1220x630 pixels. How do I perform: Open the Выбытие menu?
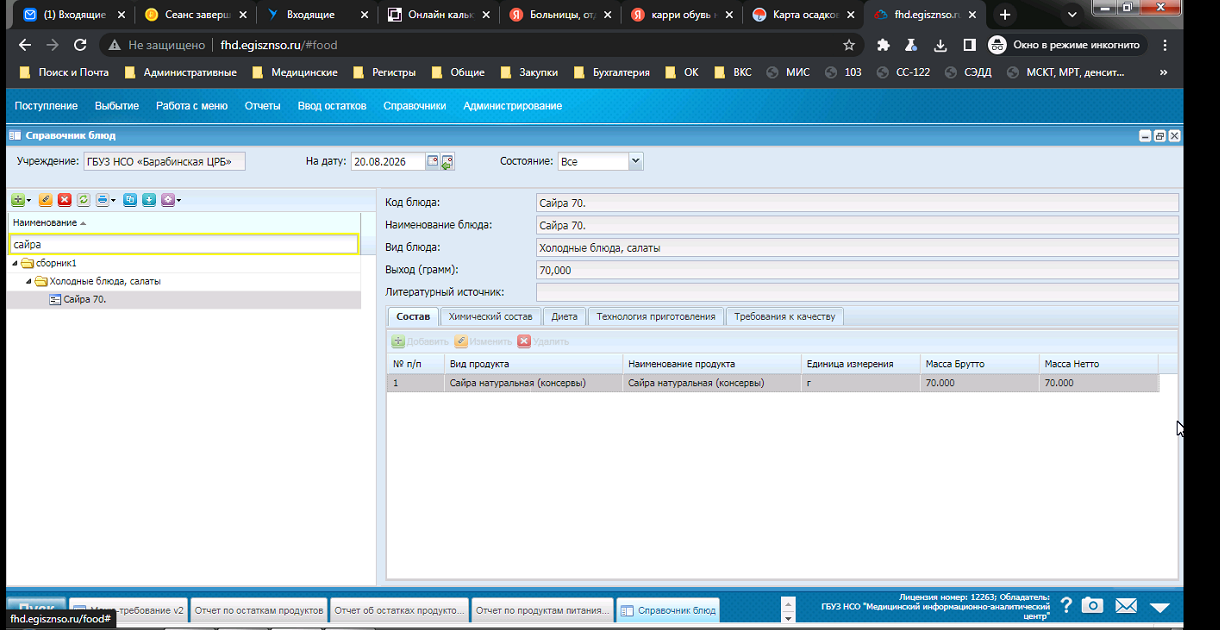pyautogui.click(x=117, y=106)
